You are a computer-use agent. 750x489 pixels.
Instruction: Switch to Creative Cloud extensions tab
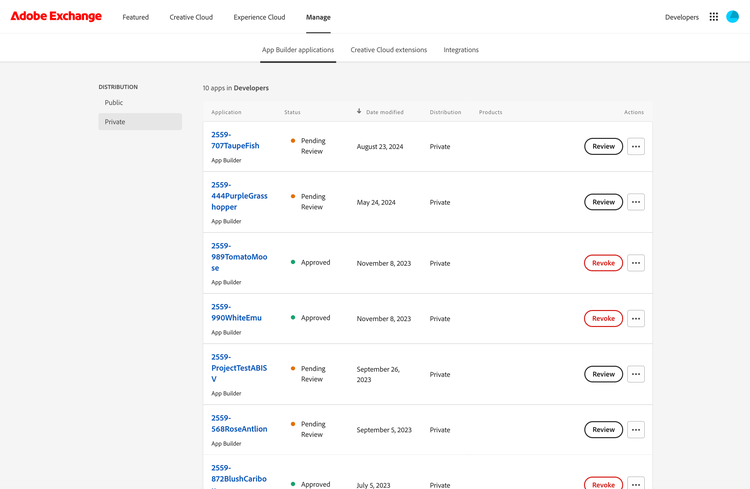(389, 50)
